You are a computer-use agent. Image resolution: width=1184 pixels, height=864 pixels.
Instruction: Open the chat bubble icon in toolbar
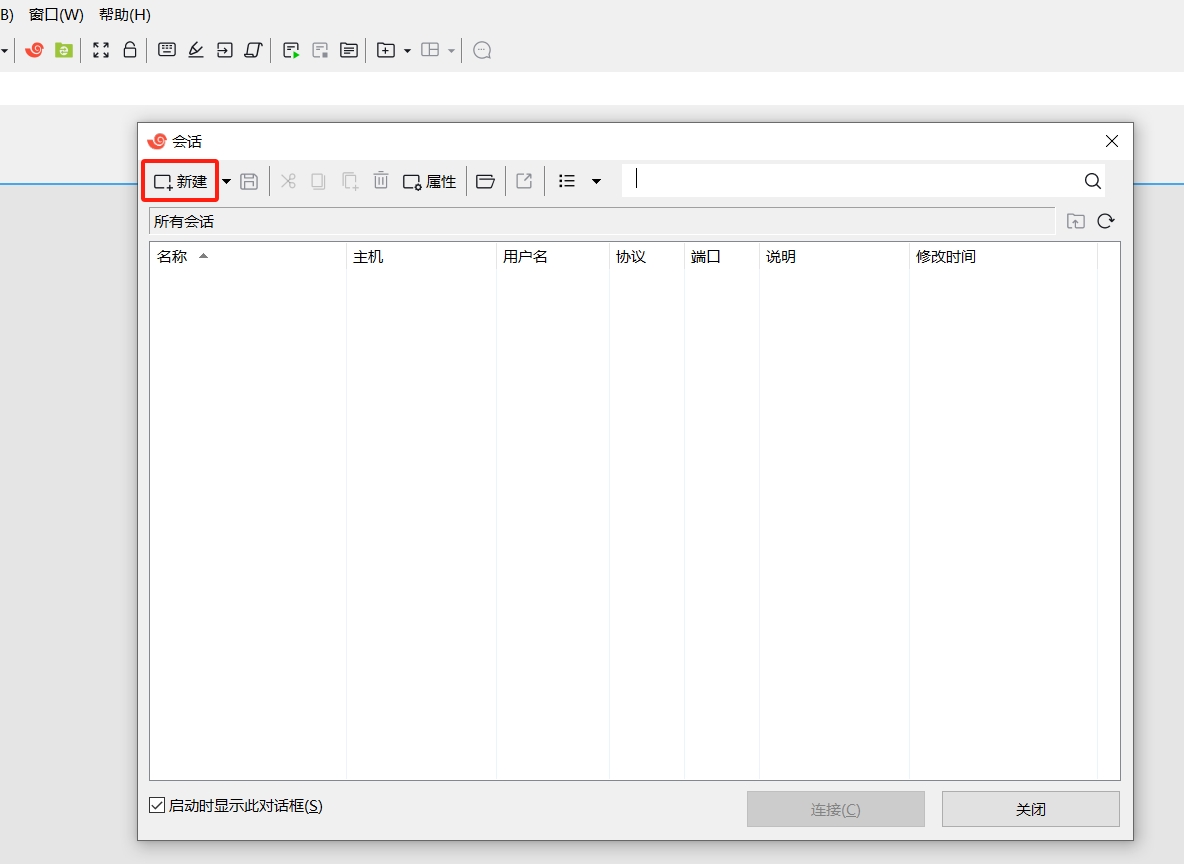pyautogui.click(x=482, y=51)
